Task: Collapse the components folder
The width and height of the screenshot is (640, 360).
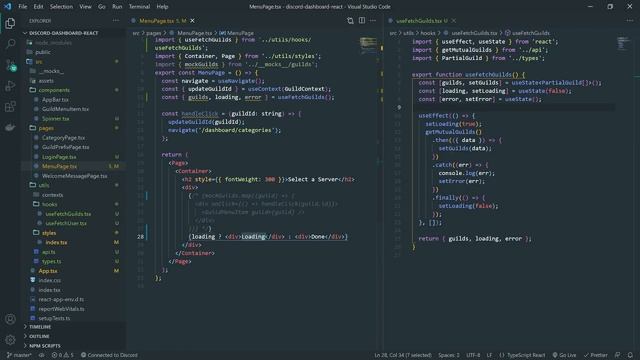Action: coord(54,90)
